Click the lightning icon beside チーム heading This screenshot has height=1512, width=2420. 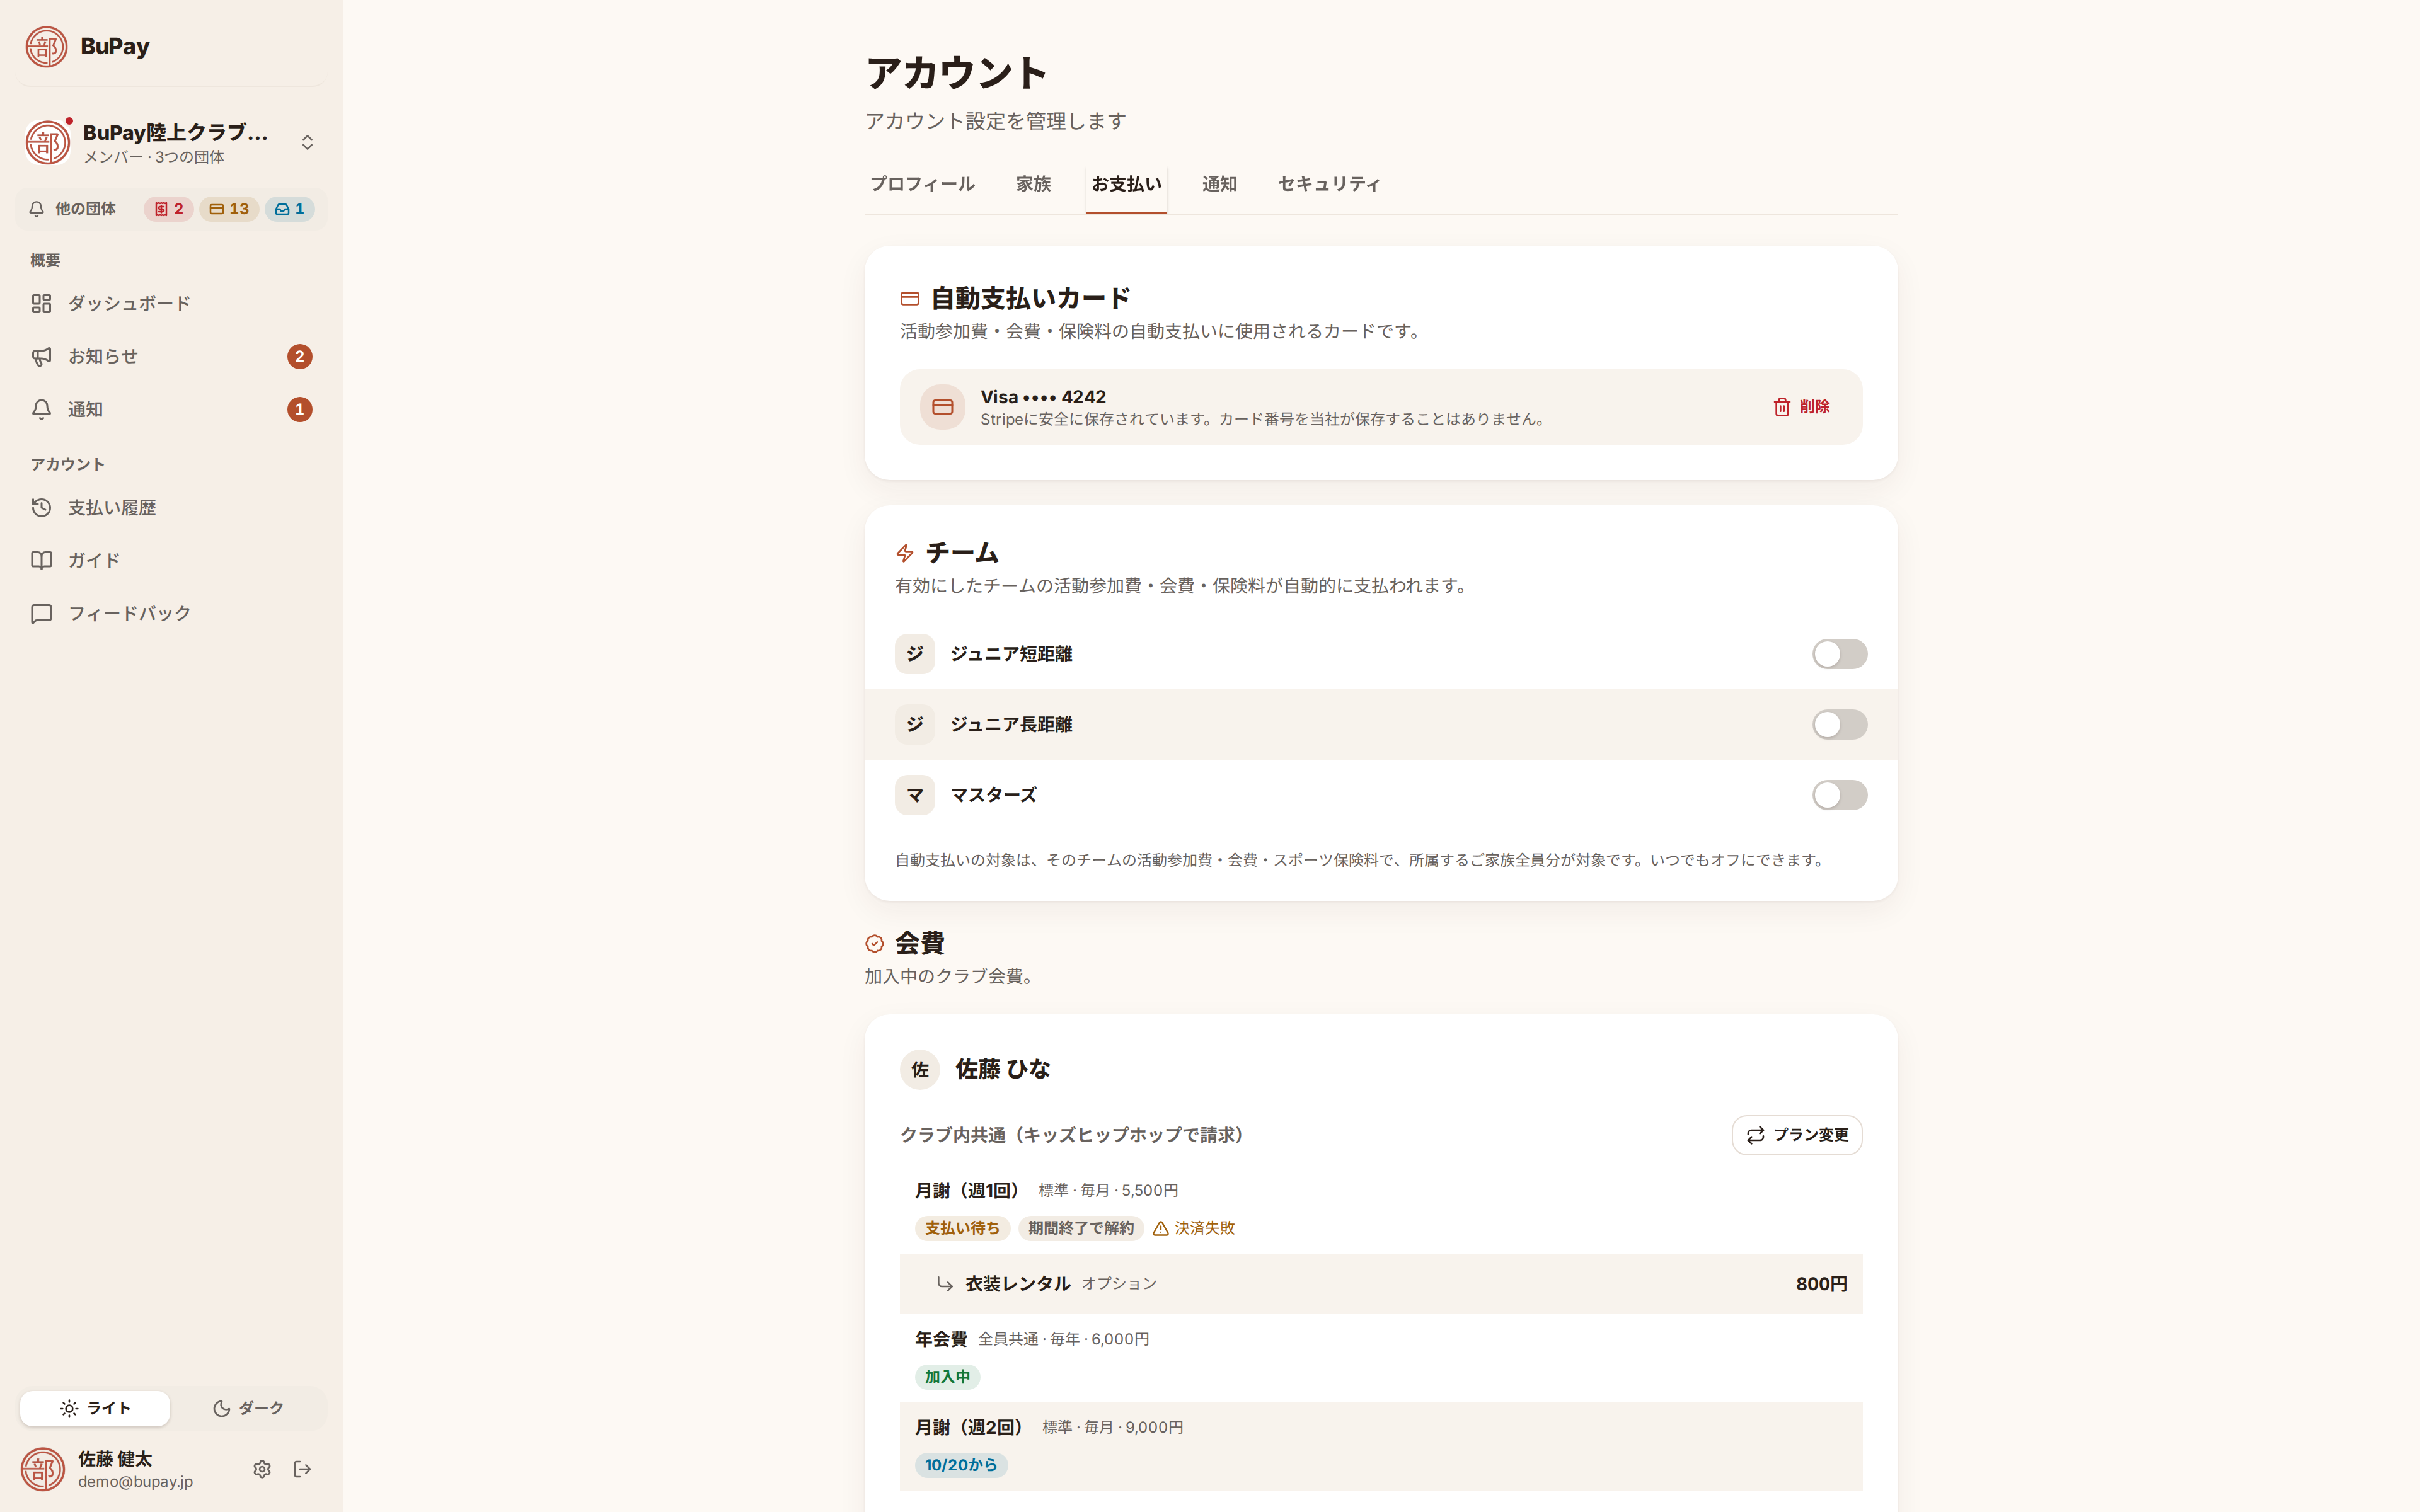point(905,553)
